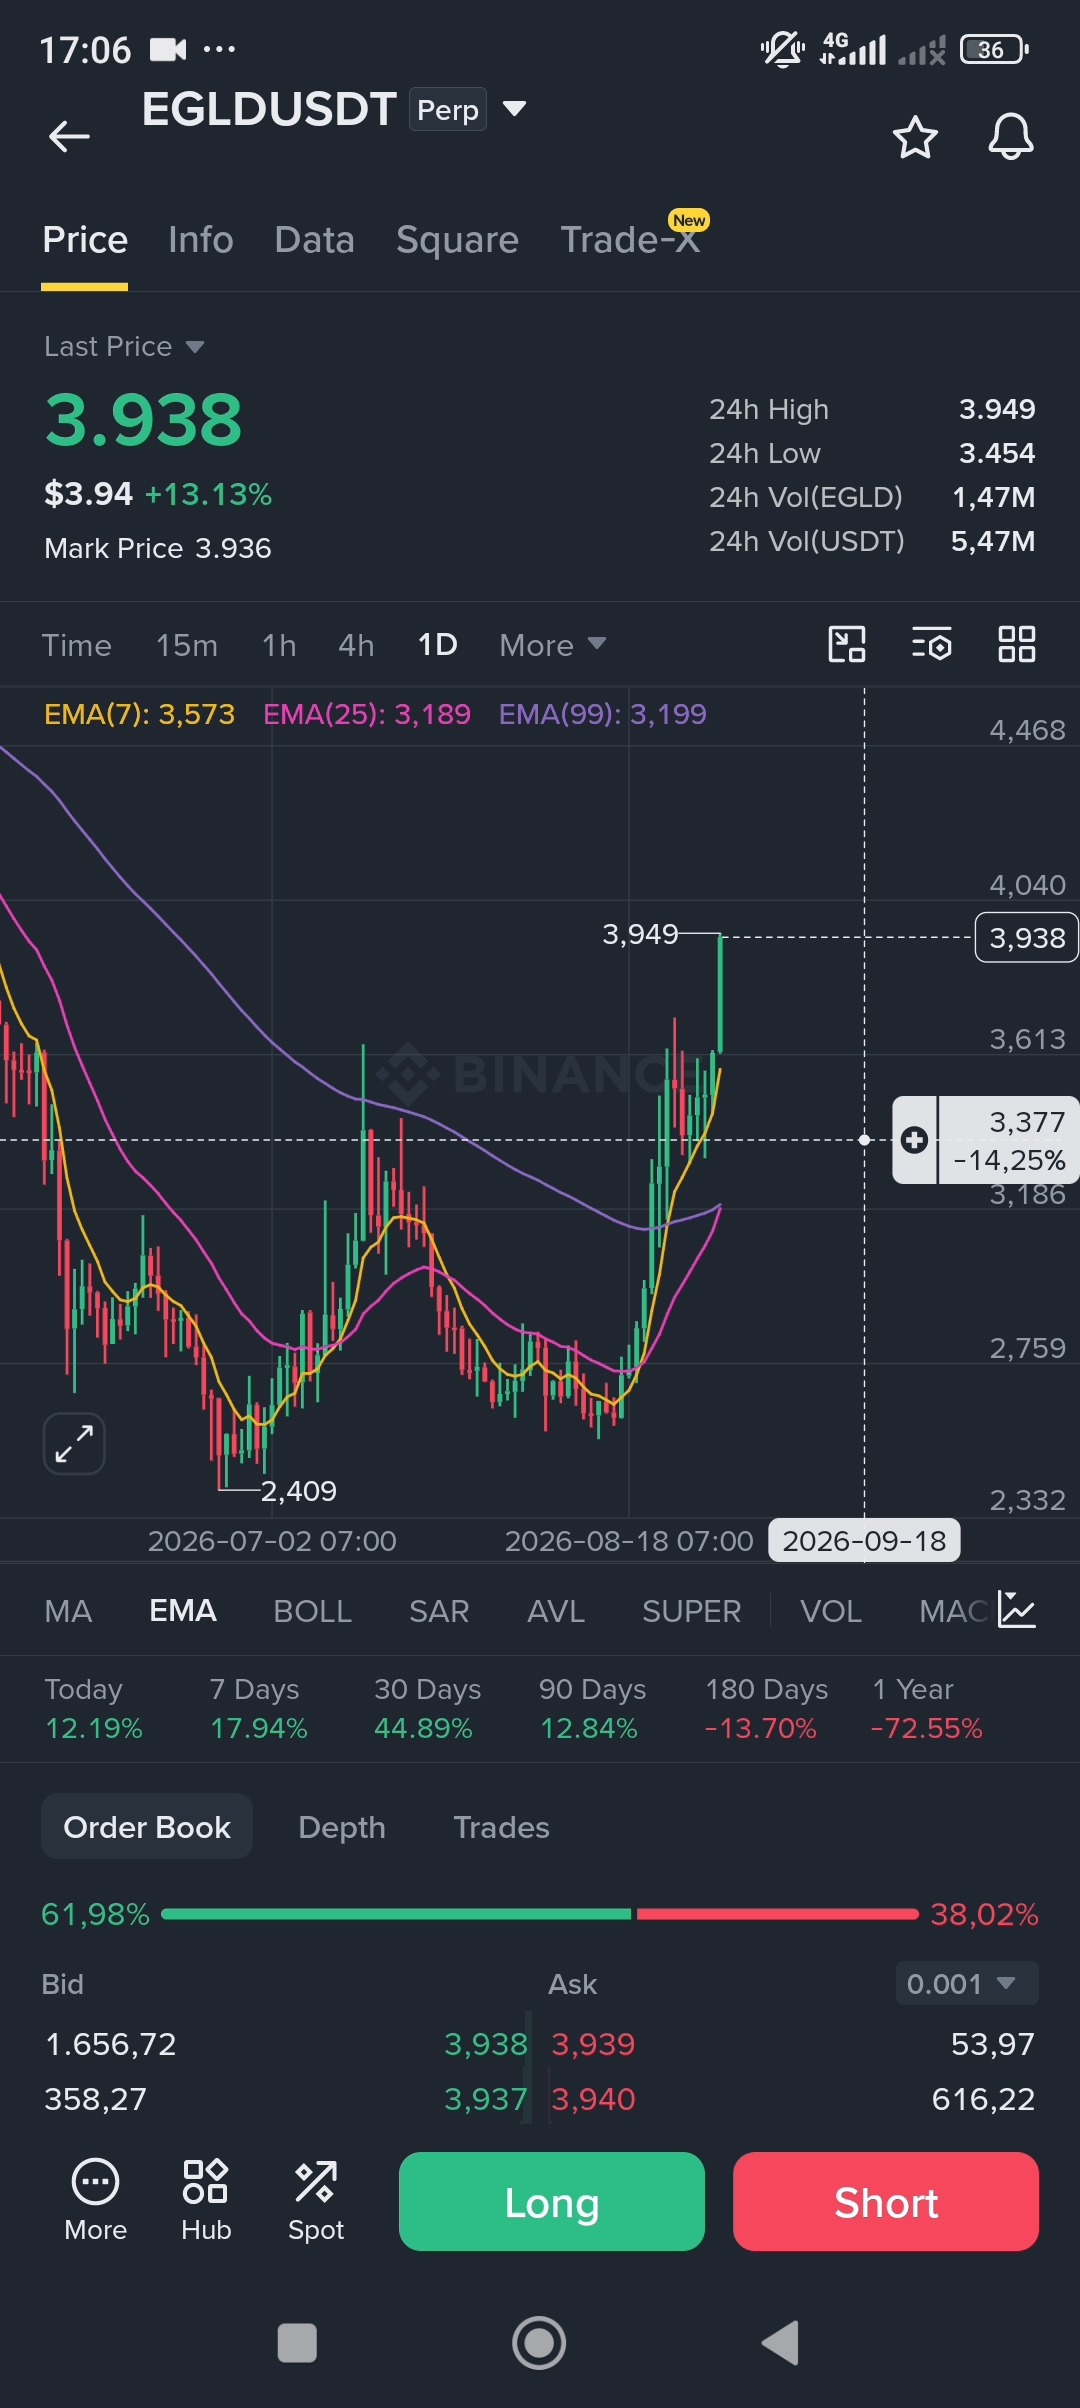Expand More timeframes dropdown
Image resolution: width=1080 pixels, height=2408 pixels.
click(553, 645)
